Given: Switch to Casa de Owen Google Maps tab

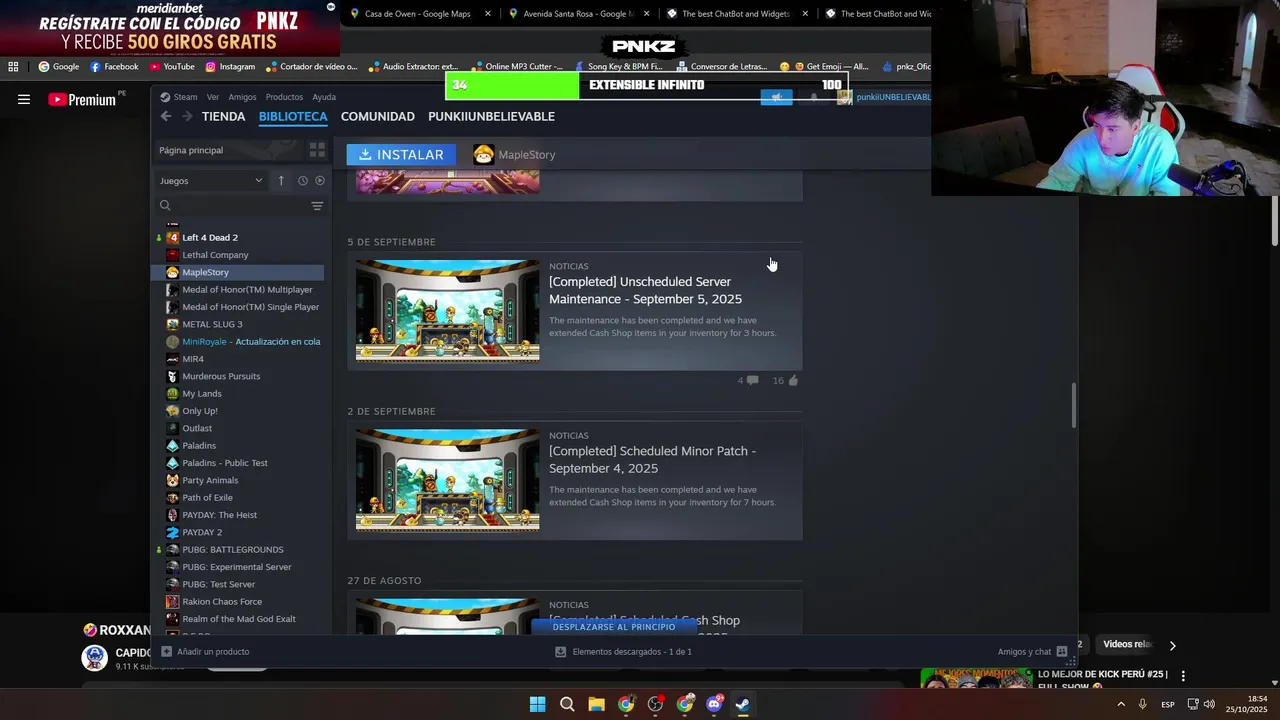Looking at the screenshot, I should pos(420,14).
